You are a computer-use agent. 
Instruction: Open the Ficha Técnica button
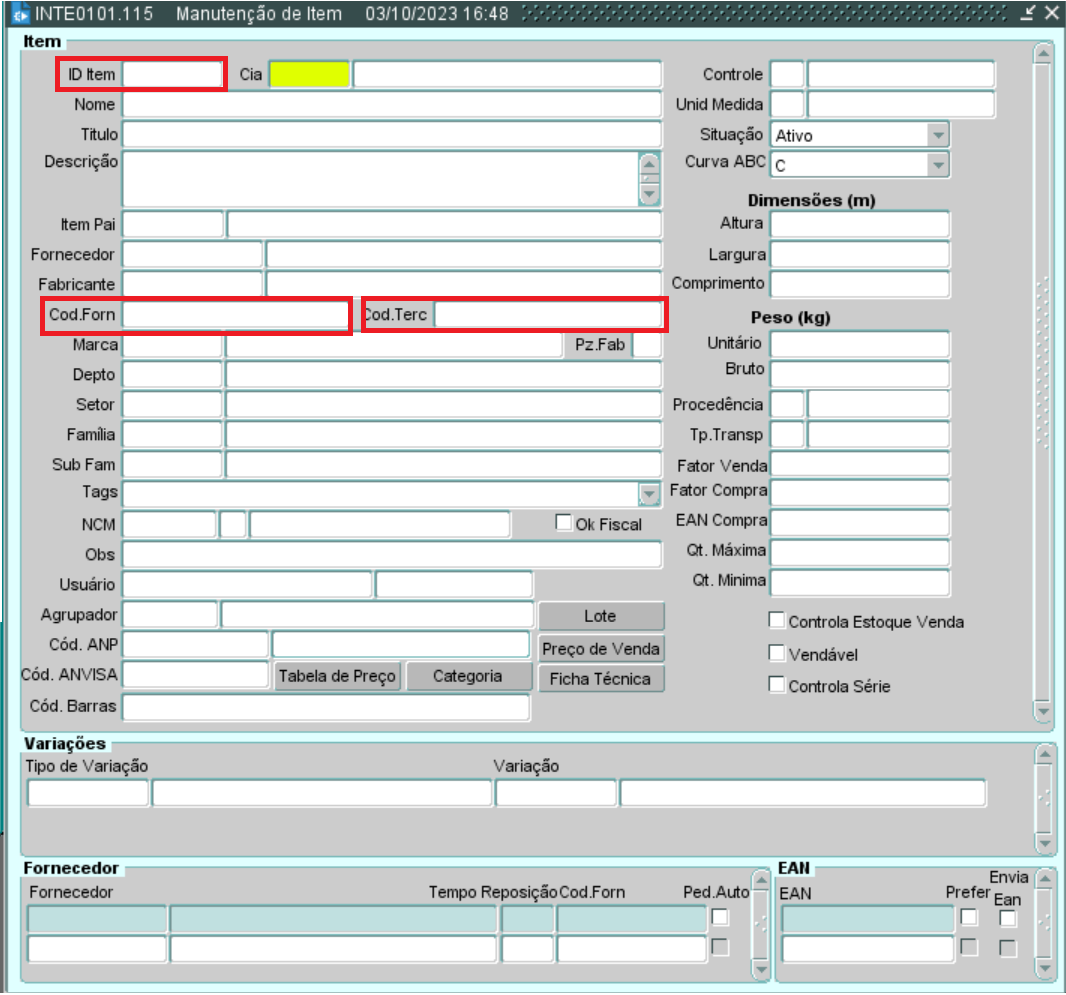pyautogui.click(x=601, y=679)
